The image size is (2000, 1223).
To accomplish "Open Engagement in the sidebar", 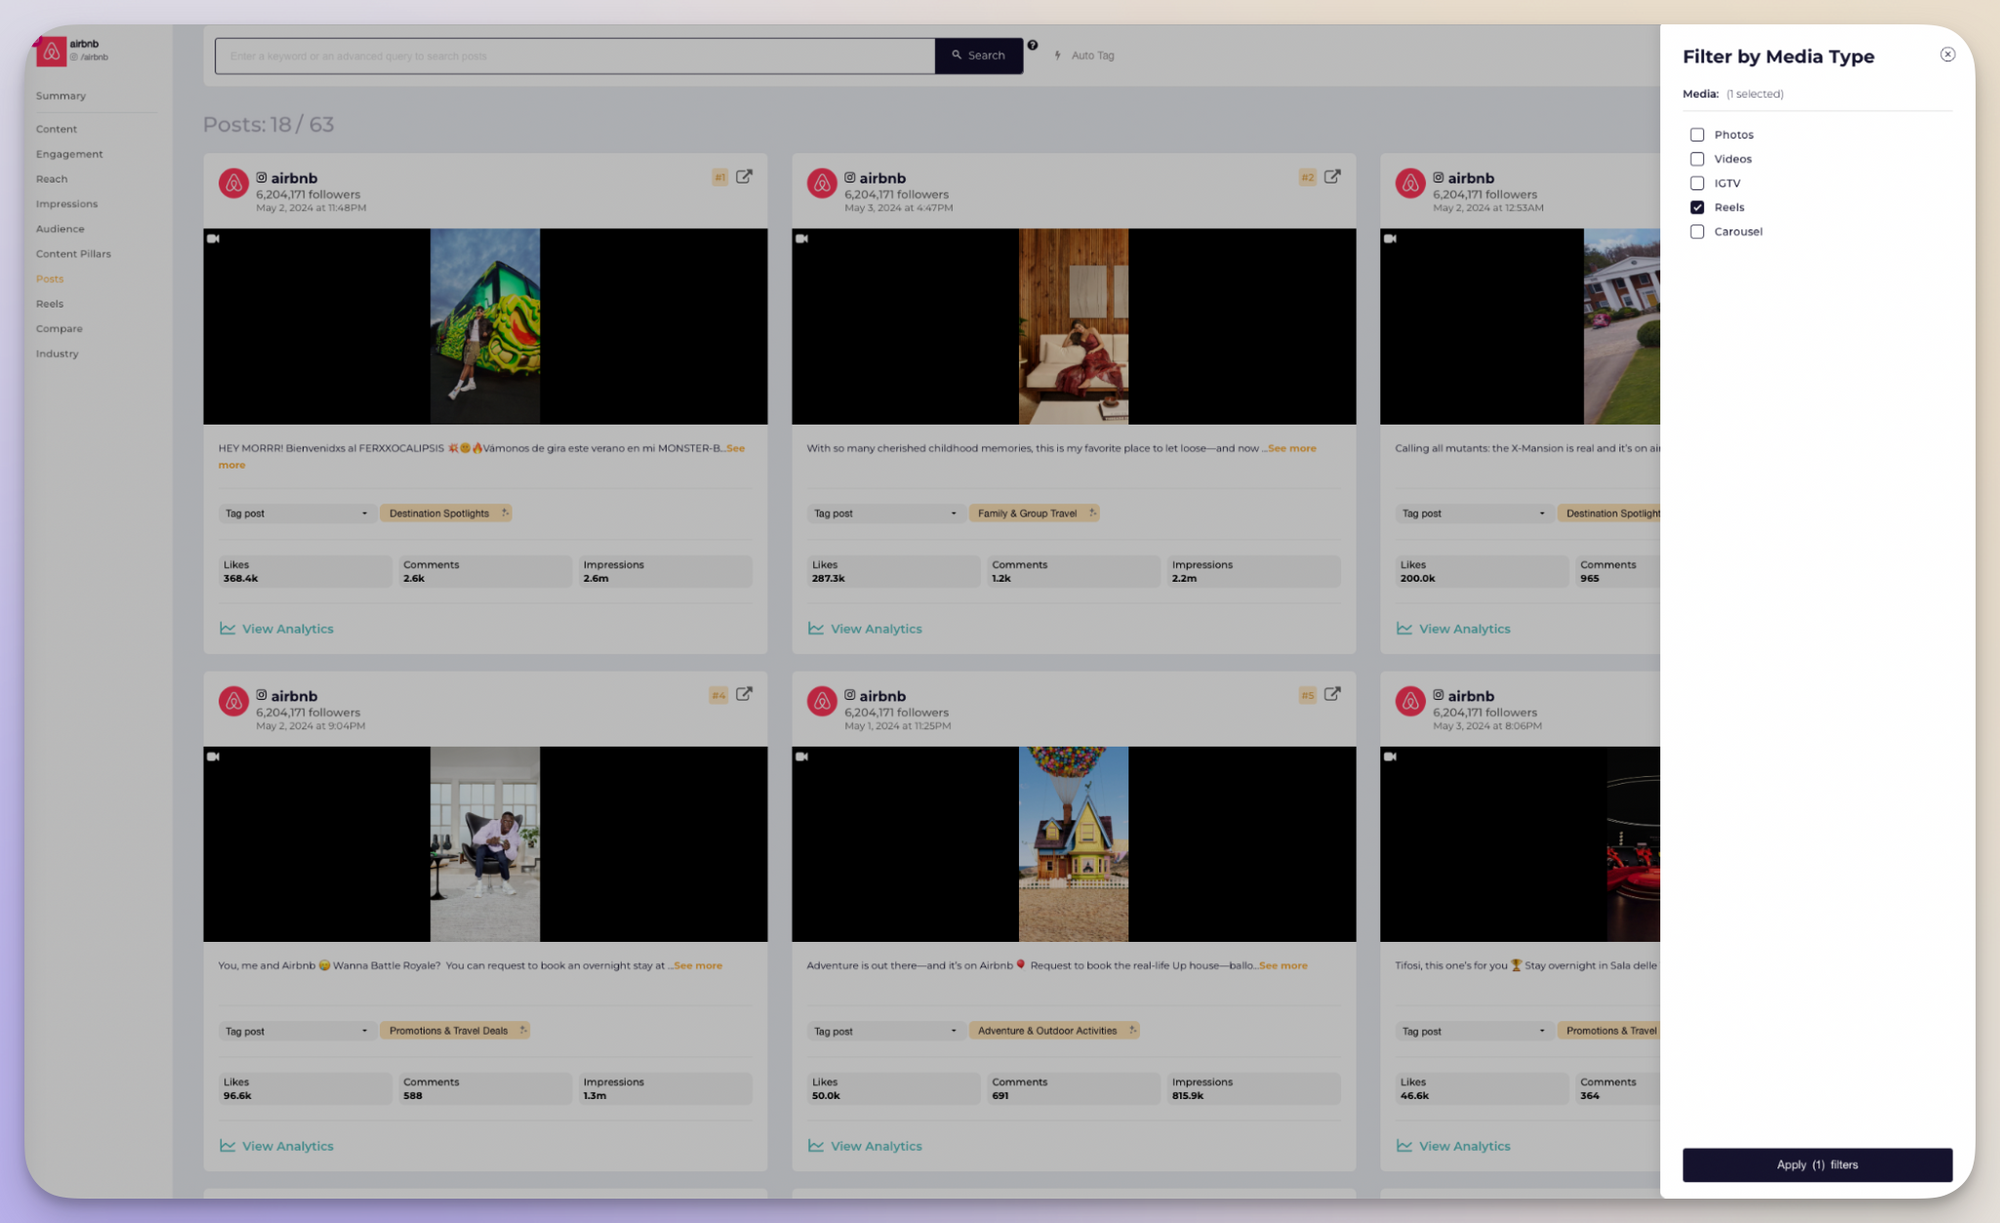I will coord(69,154).
